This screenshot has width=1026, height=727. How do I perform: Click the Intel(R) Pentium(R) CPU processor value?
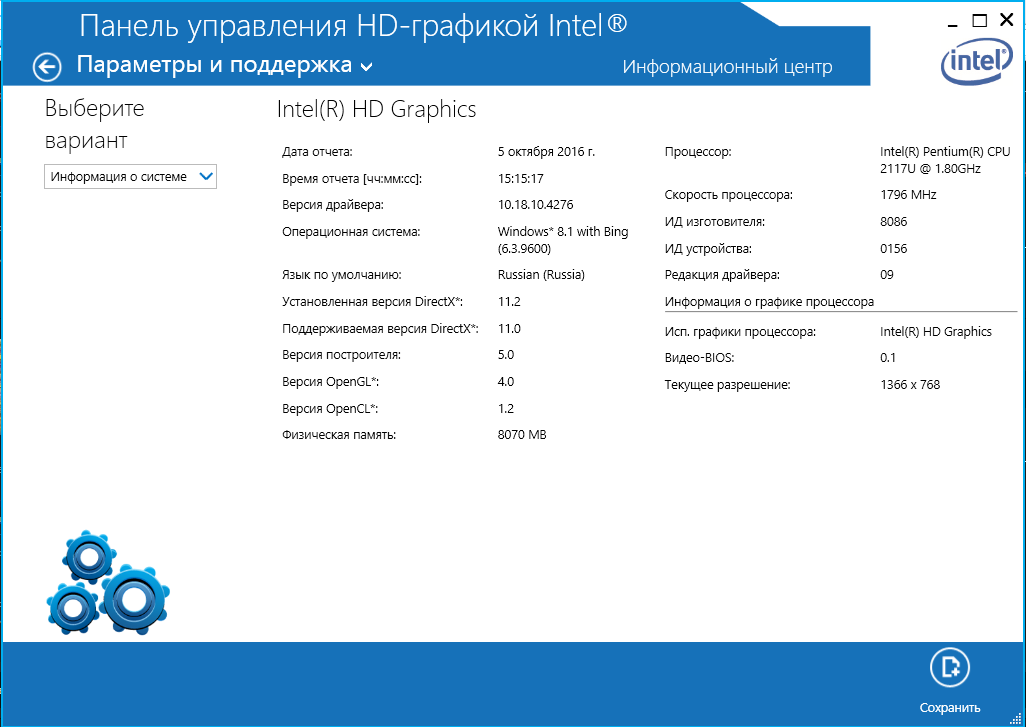pyautogui.click(x=945, y=160)
